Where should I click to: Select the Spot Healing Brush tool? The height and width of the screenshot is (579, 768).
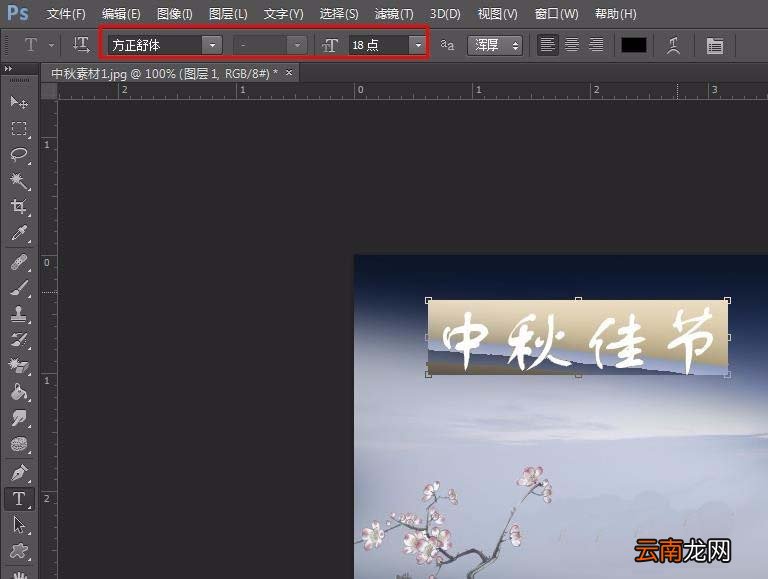(x=19, y=263)
